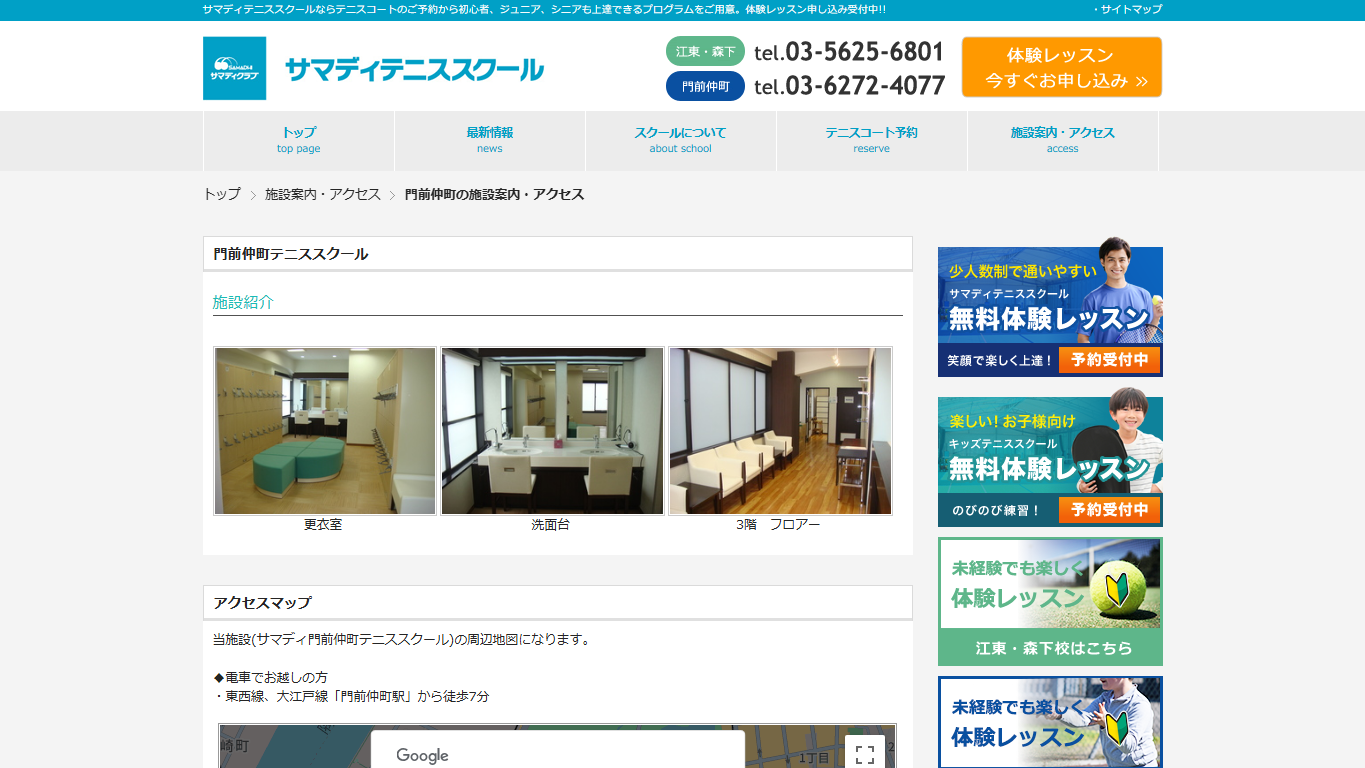Click the 洗面台 caption
The image size is (1365, 768).
(550, 524)
